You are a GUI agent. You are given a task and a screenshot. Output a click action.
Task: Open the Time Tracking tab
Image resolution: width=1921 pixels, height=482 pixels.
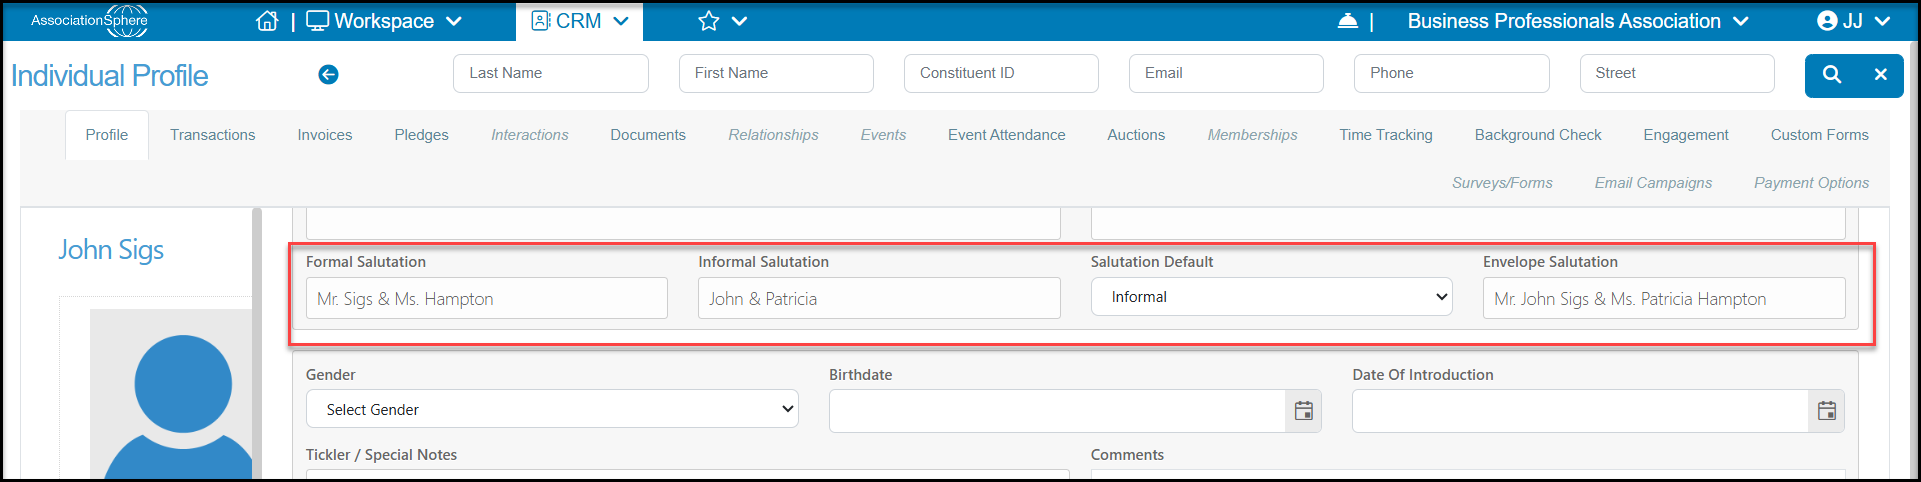[x=1386, y=135]
